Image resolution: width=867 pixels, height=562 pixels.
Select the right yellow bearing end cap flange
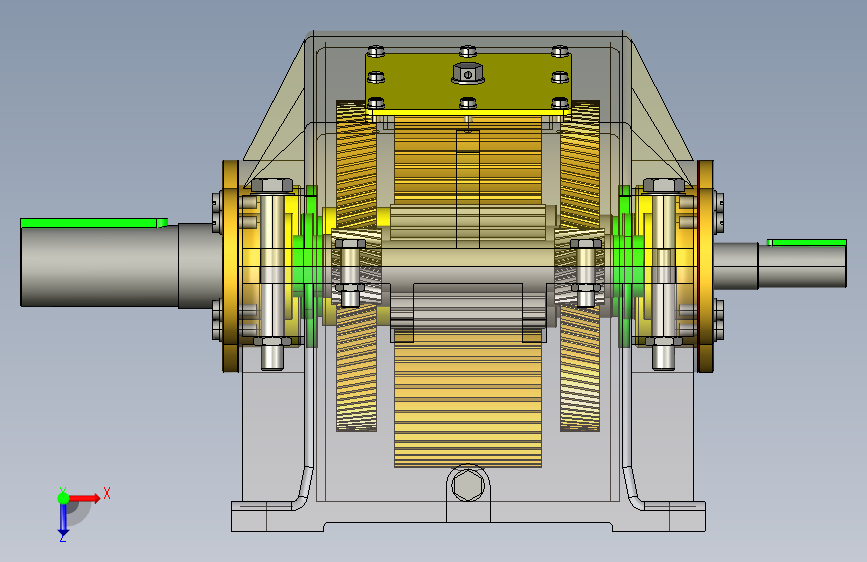[x=706, y=266]
